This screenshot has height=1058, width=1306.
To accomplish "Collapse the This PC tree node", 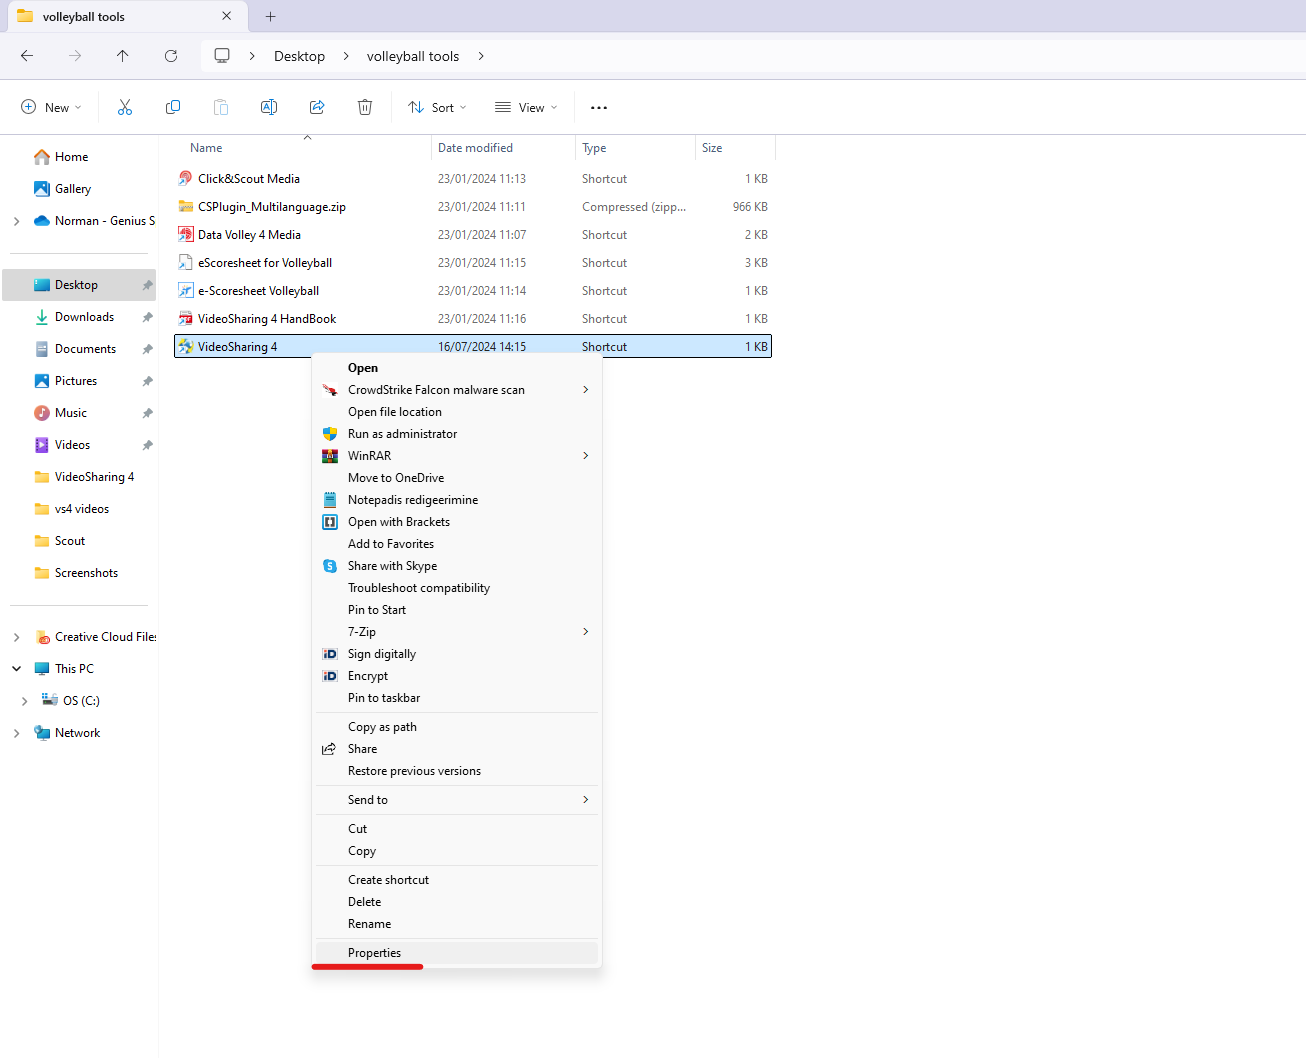I will pos(16,669).
